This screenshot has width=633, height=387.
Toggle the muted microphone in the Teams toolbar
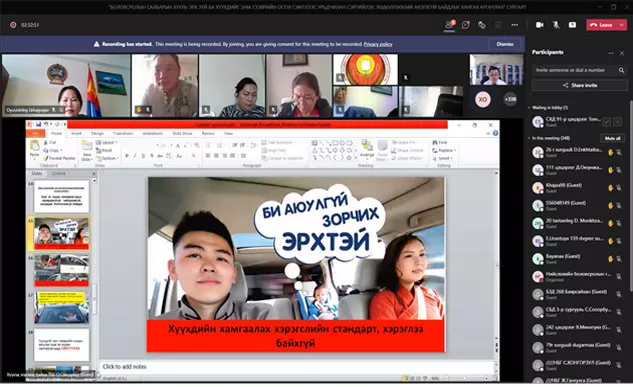[556, 25]
